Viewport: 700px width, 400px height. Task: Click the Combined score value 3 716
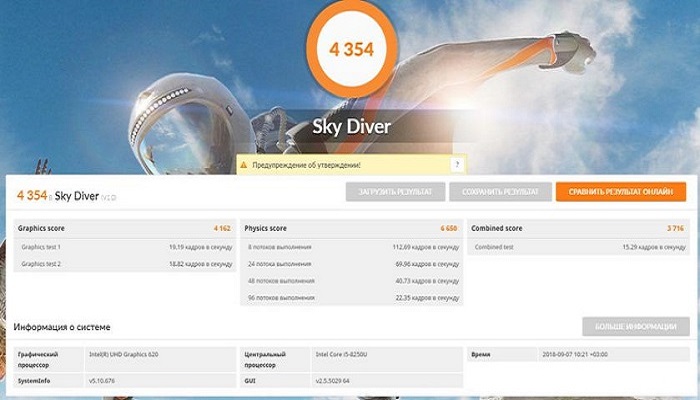675,228
